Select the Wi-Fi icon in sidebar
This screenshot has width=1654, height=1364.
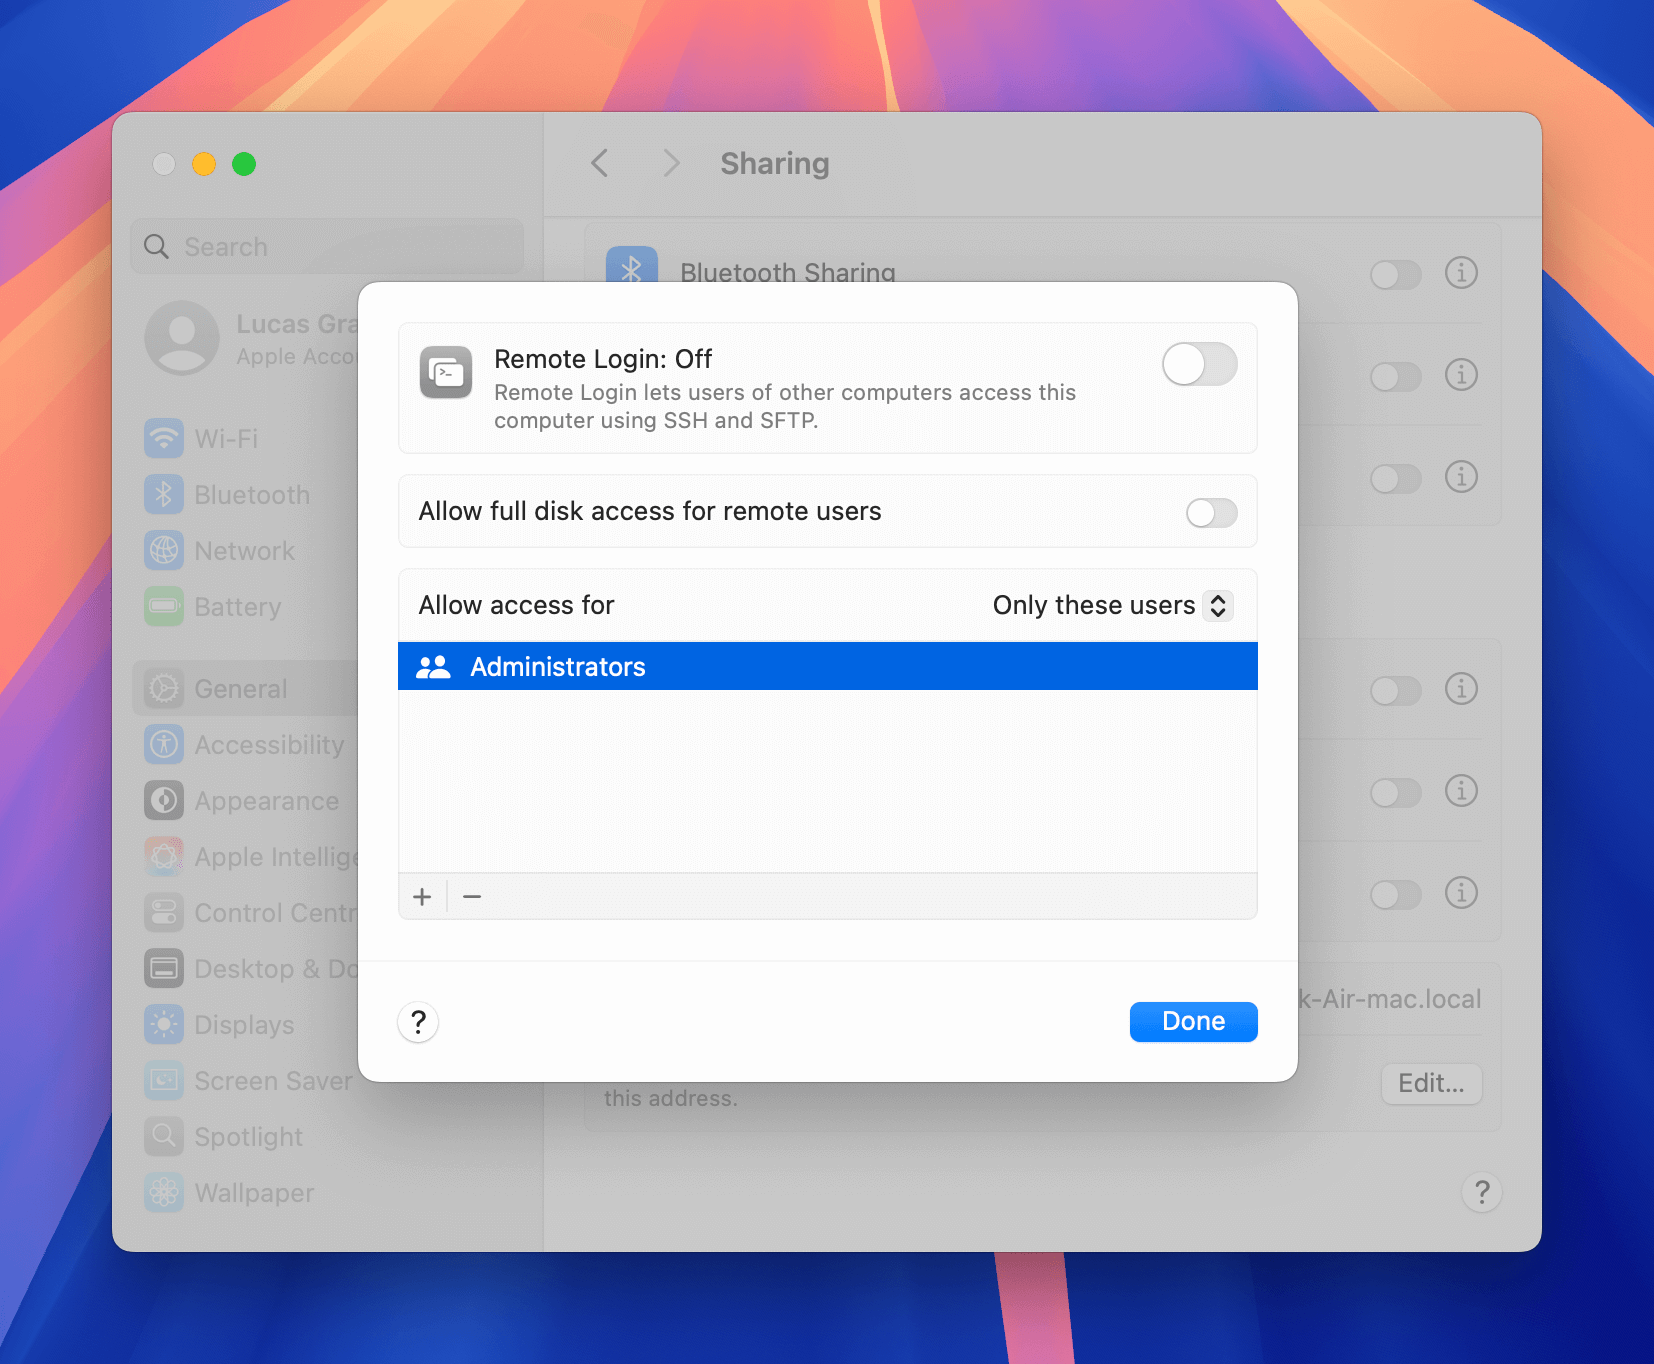coord(163,438)
